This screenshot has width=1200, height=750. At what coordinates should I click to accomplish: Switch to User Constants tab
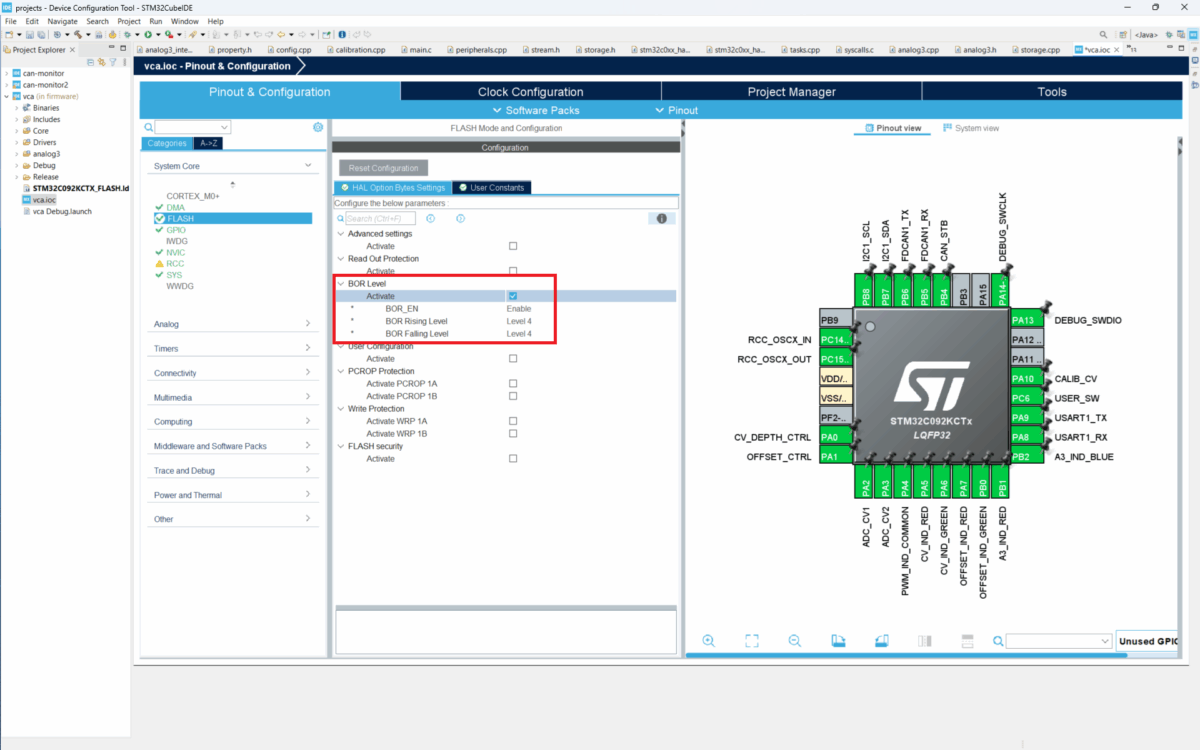pyautogui.click(x=491, y=188)
